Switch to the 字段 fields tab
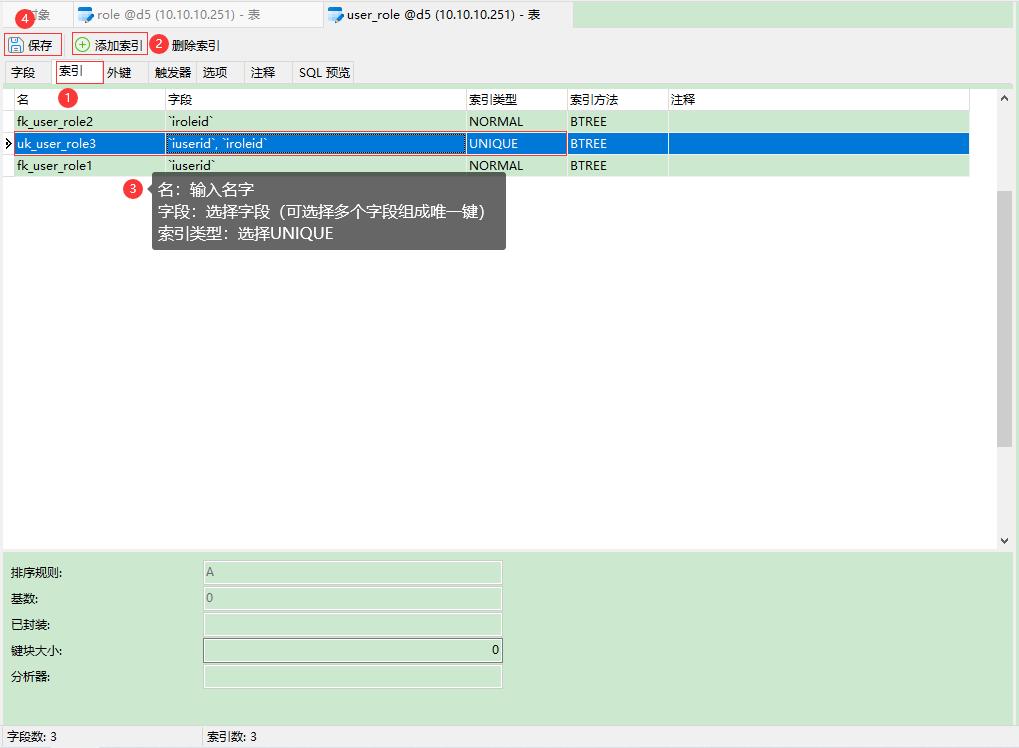Viewport: 1019px width, 748px height. pyautogui.click(x=23, y=72)
